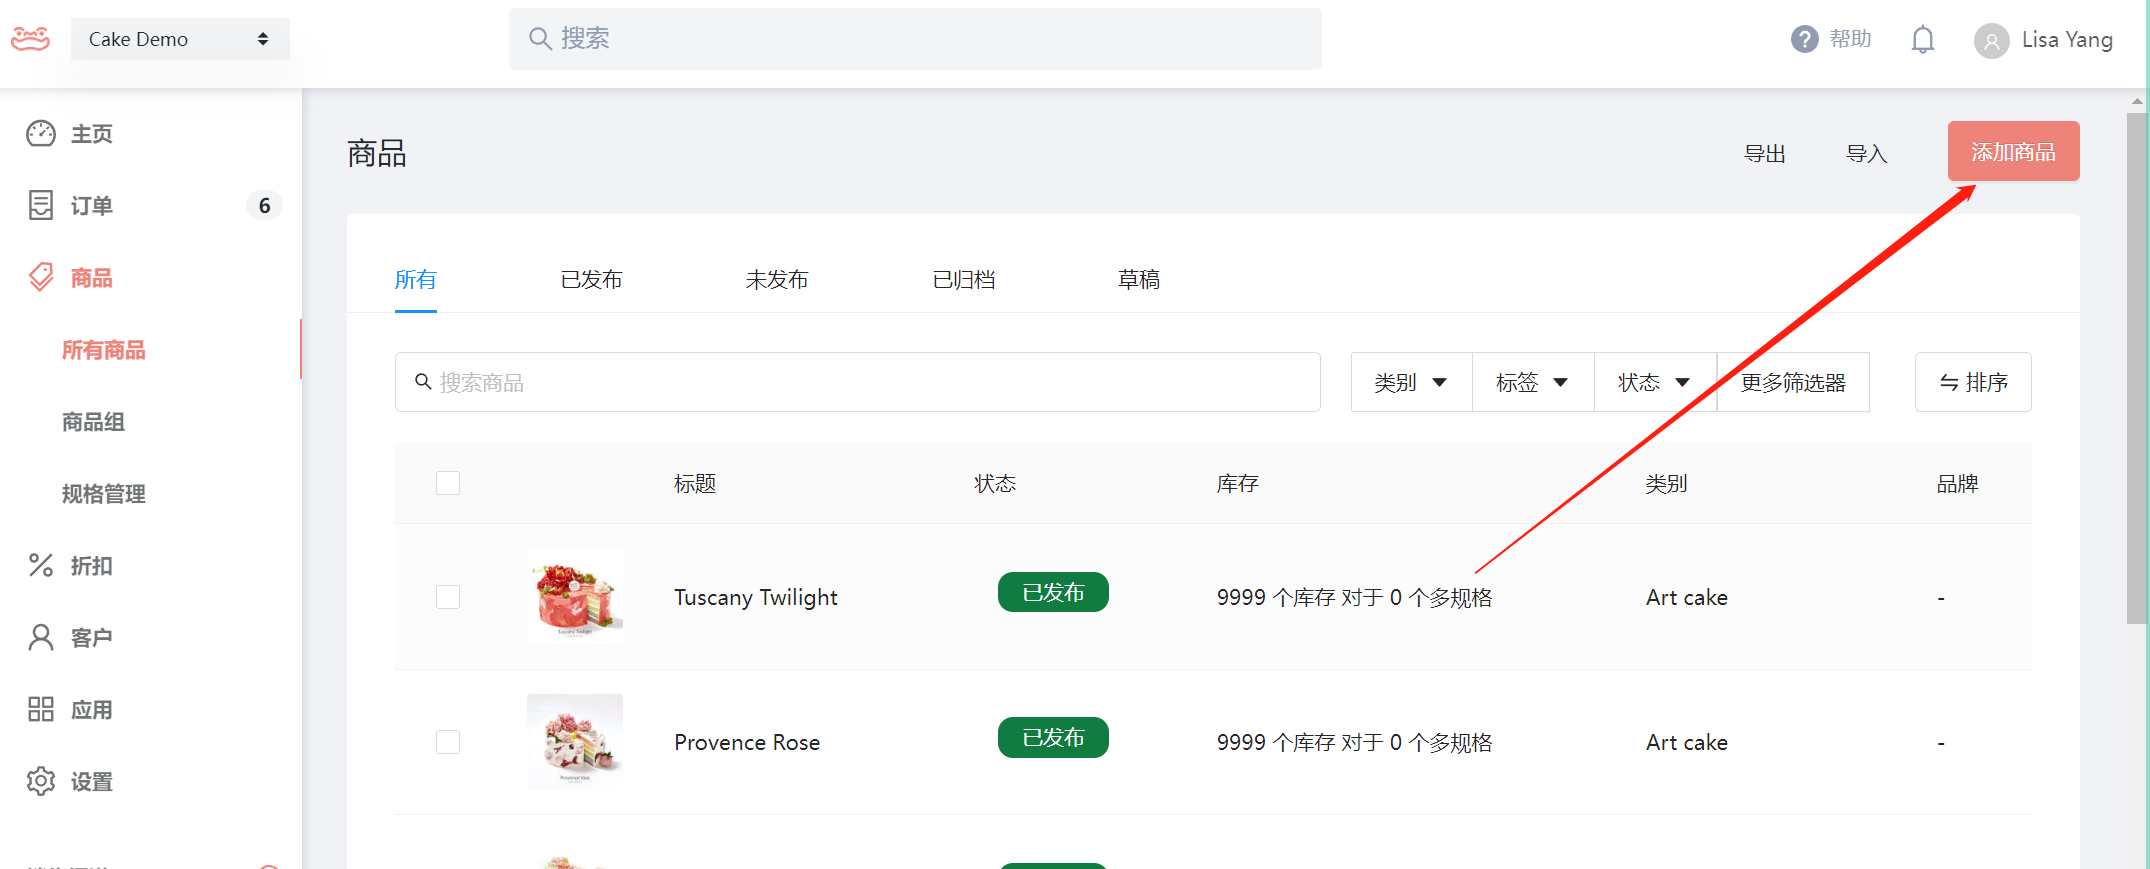Image resolution: width=2150 pixels, height=869 pixels.
Task: Open 折扣 percent icon in sidebar
Action: tap(41, 565)
